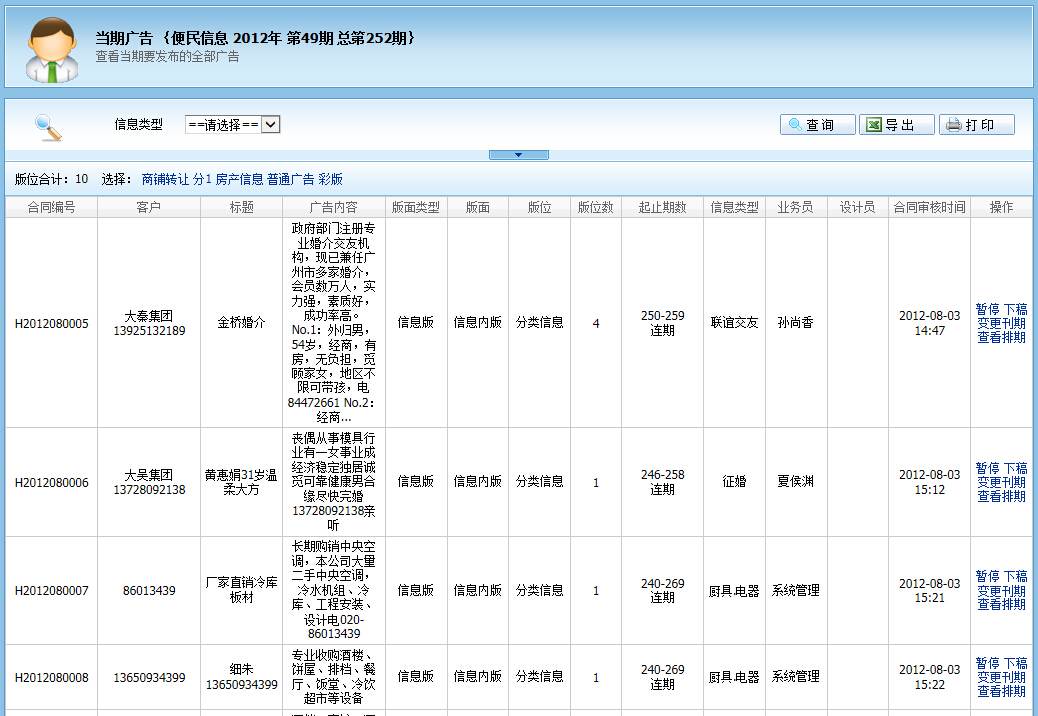
Task: Click the user avatar icon in header
Action: [x=52, y=49]
